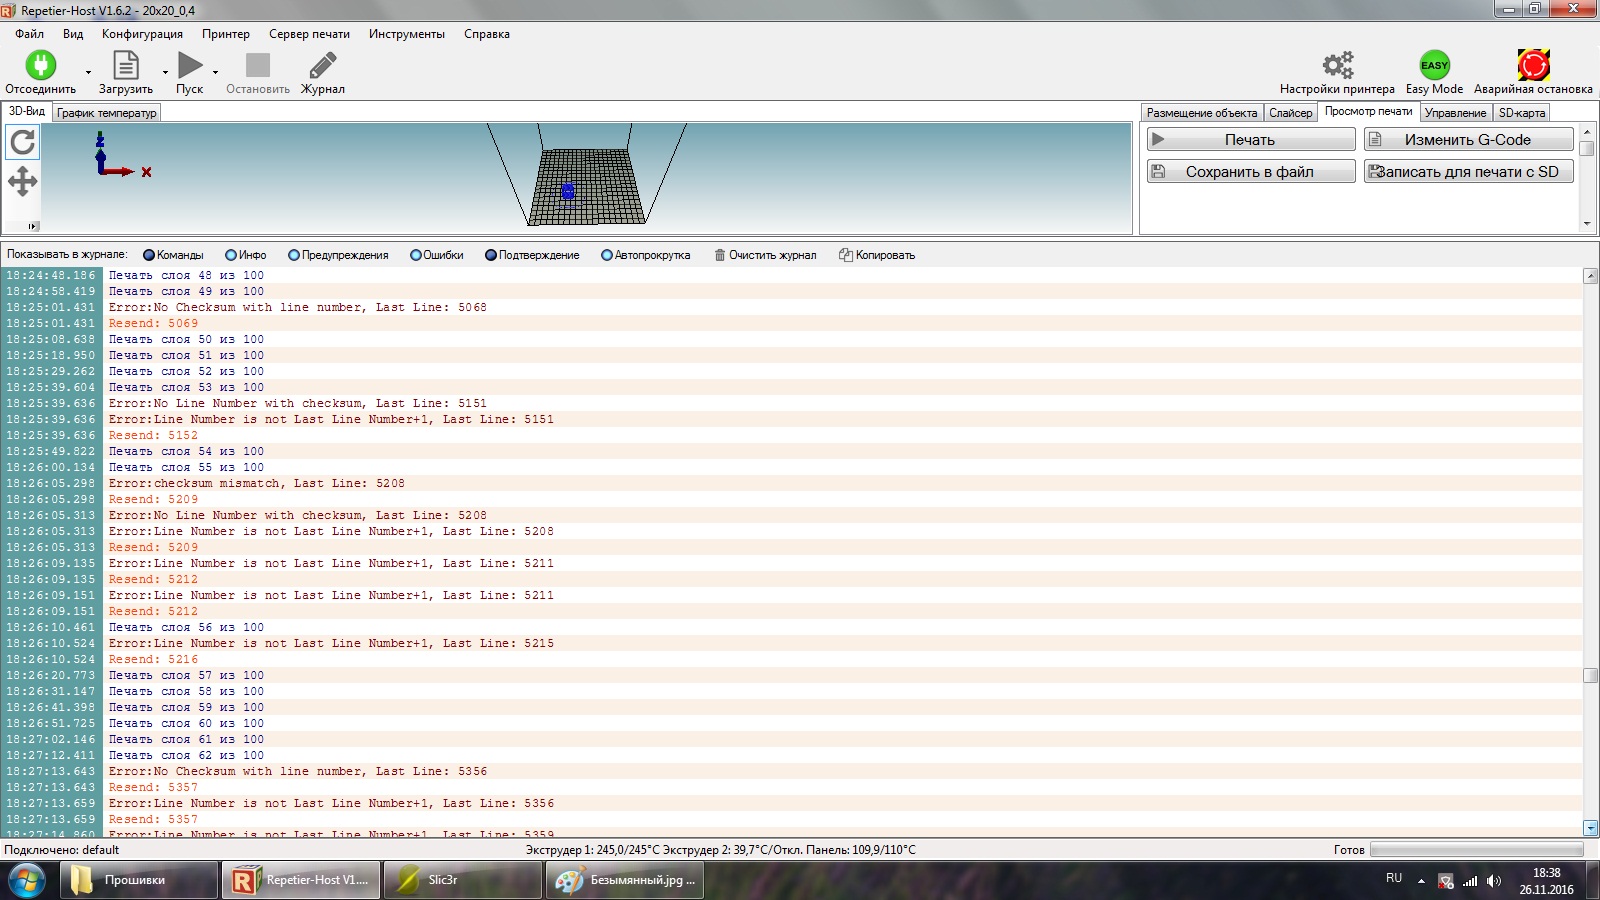Image resolution: width=1600 pixels, height=900 pixels.
Task: Expand the dropdown arrow beside Загрузить
Action: 165,72
